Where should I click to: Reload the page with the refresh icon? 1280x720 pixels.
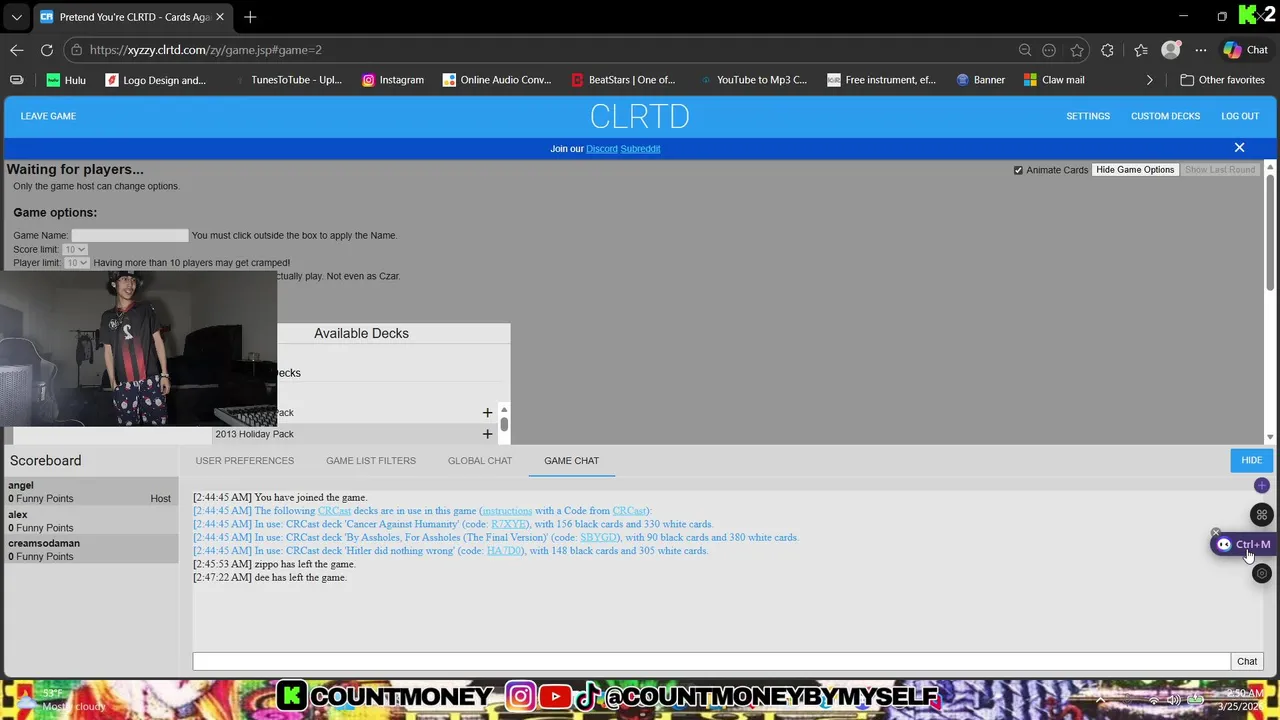pyautogui.click(x=47, y=50)
